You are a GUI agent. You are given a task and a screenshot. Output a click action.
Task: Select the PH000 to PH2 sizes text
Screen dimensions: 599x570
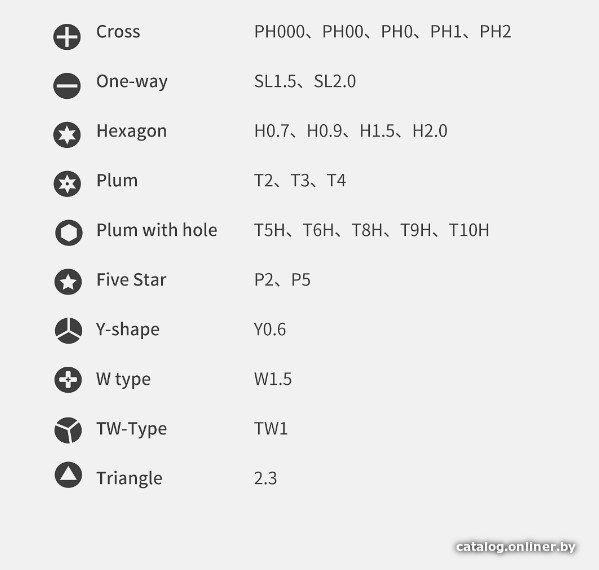click(382, 32)
